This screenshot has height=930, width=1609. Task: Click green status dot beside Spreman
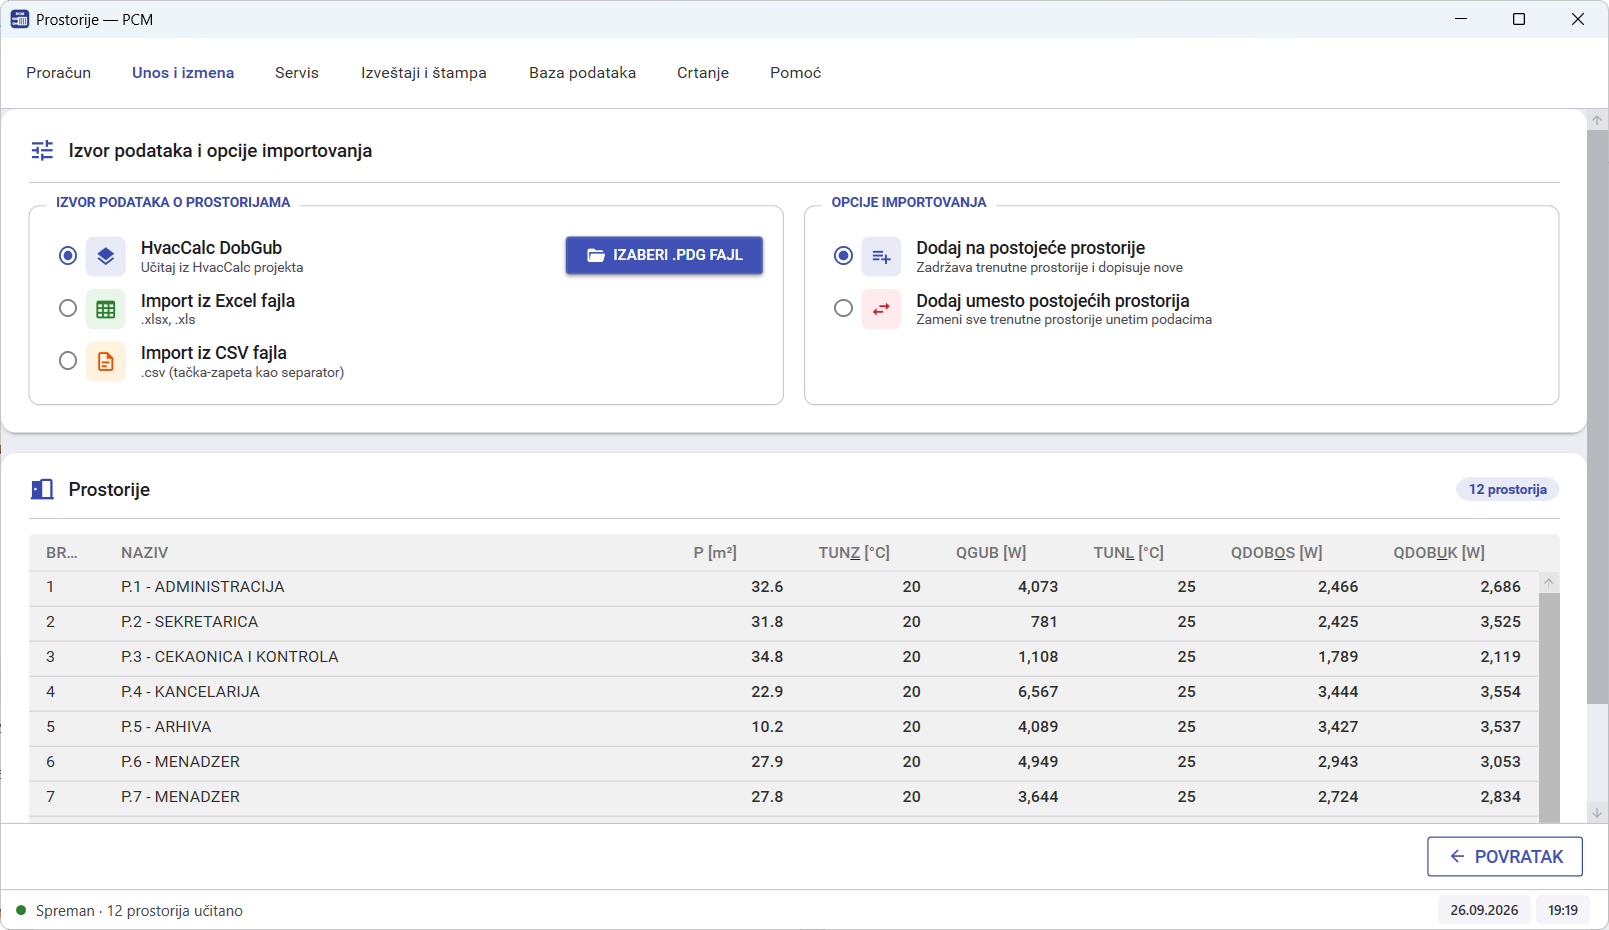pos(21,910)
